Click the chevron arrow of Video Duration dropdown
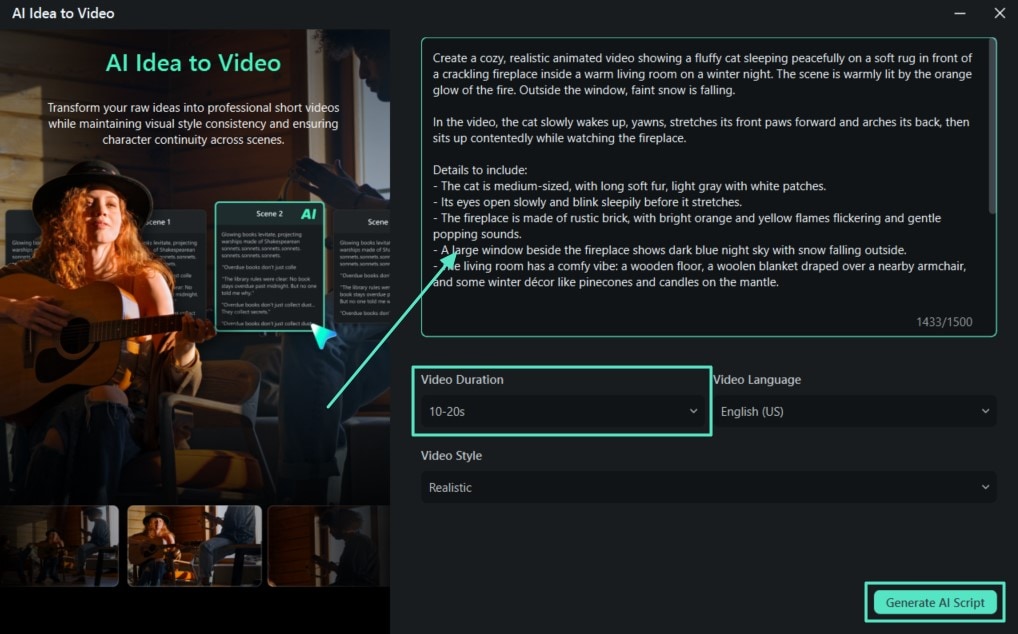 tap(693, 411)
